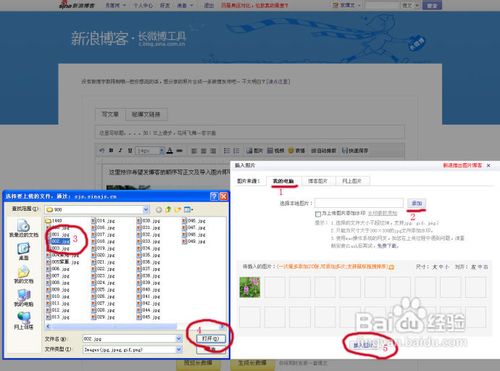This screenshot has width=500, height=371.
Task: Open the view menu dropdown in file dialog toolbar
Action: coord(189,210)
